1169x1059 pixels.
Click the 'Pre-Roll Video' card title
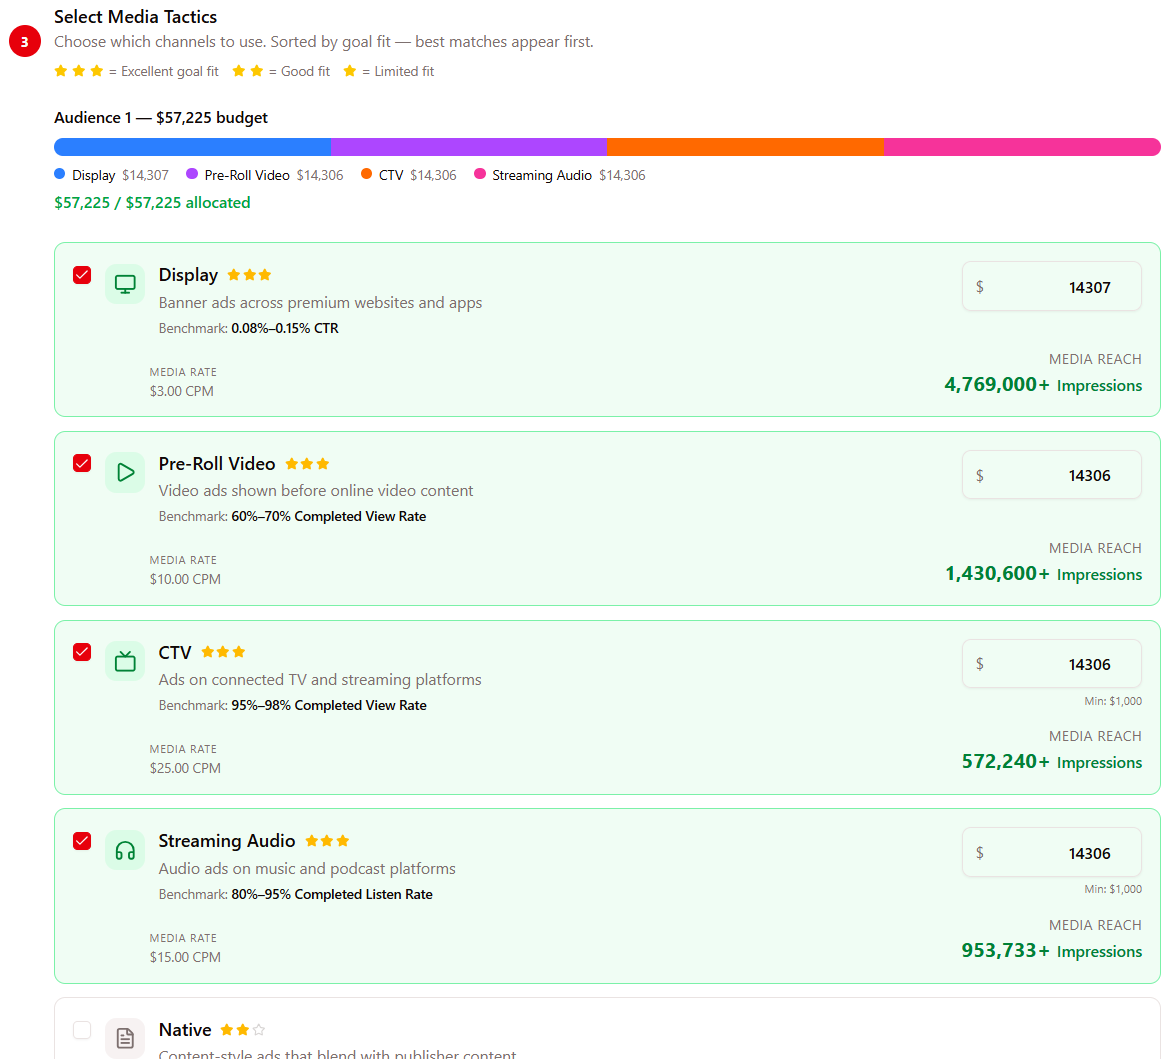point(217,464)
